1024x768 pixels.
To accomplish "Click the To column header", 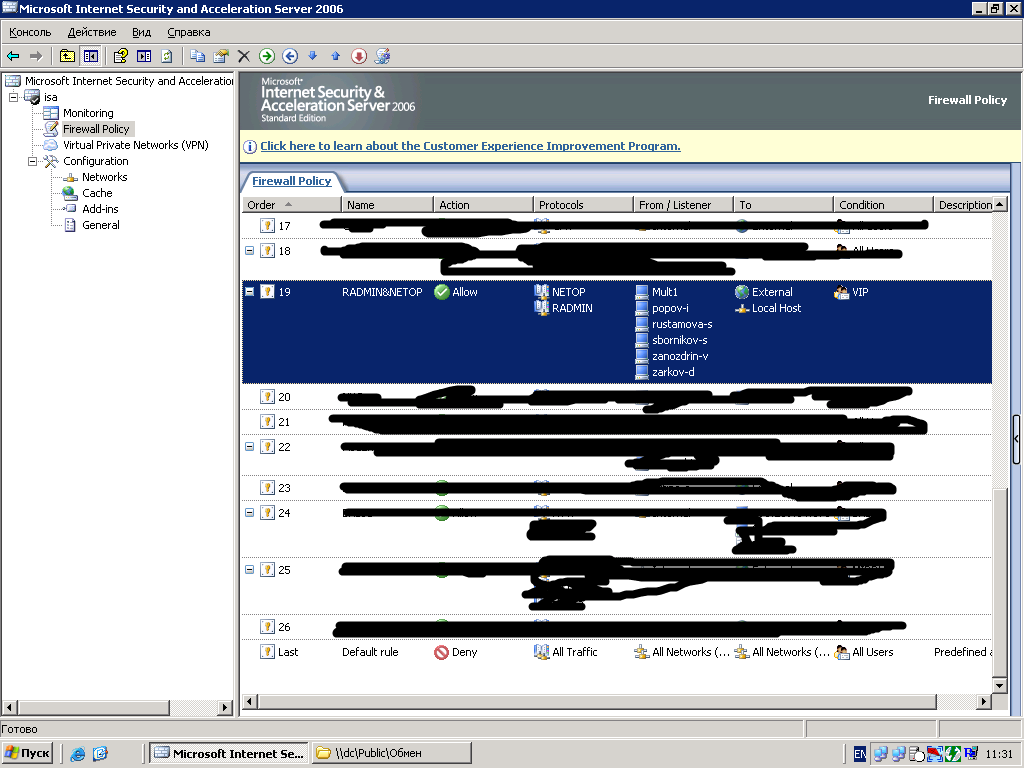I will [x=784, y=204].
